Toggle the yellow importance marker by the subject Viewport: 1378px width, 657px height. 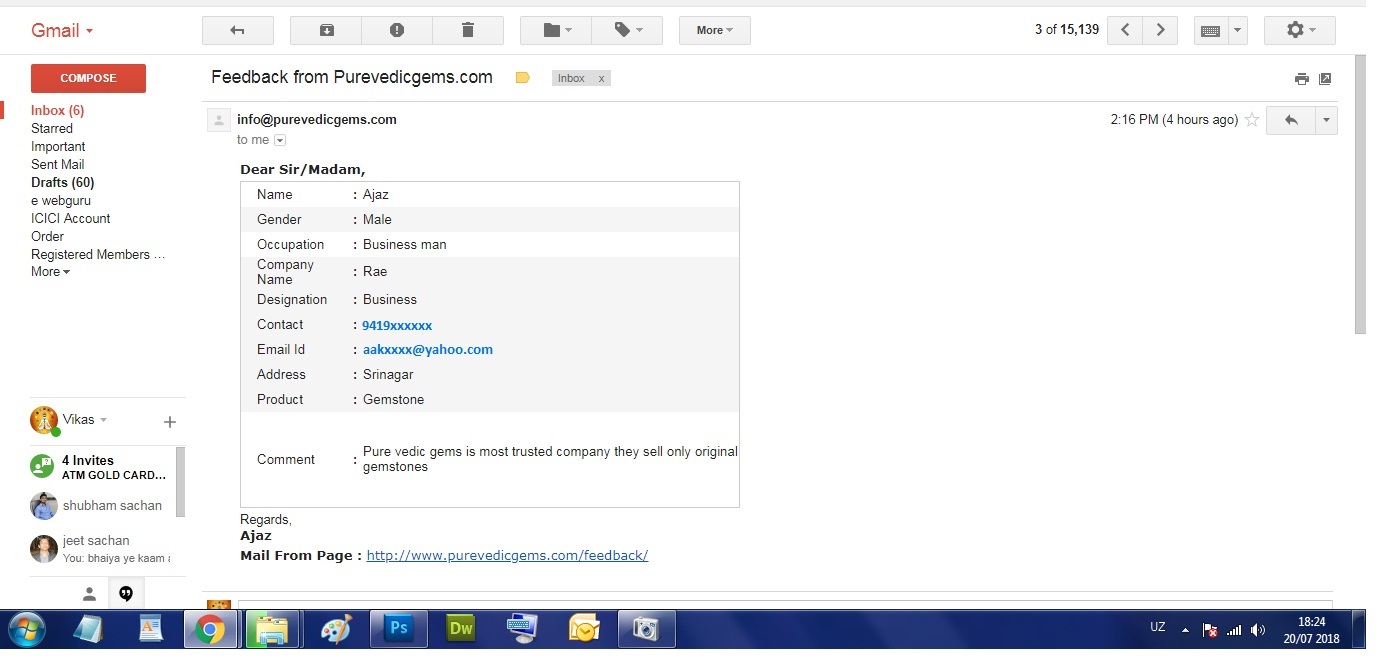click(x=522, y=78)
